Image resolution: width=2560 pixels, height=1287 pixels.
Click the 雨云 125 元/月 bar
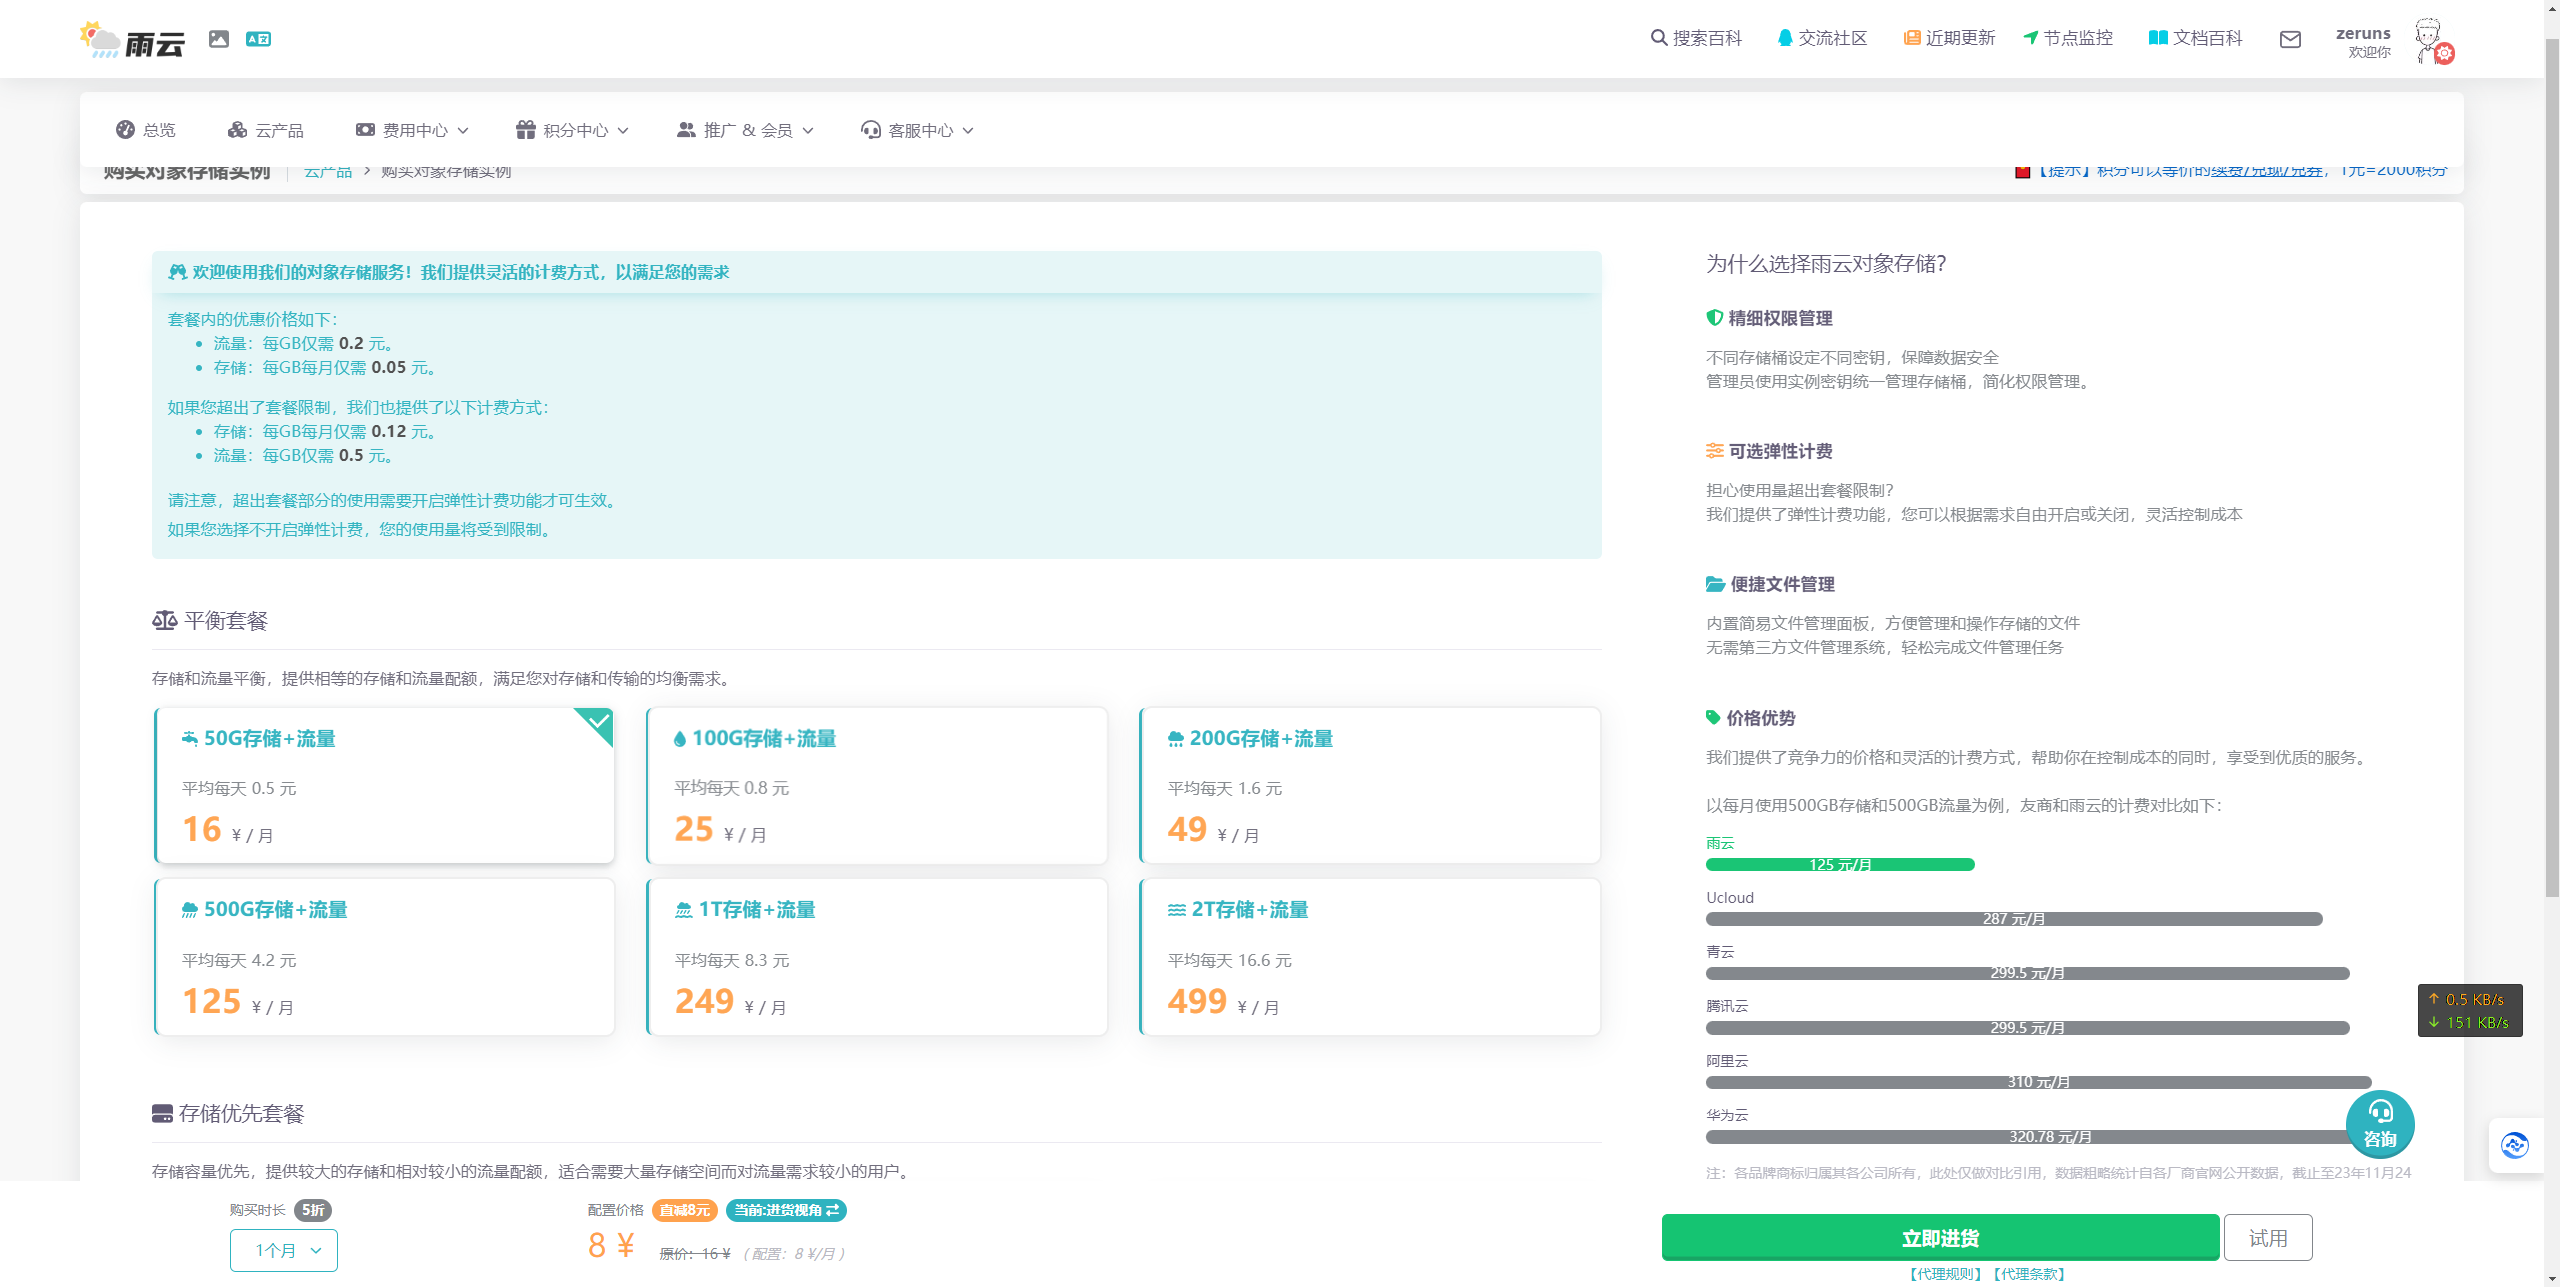pos(1840,865)
